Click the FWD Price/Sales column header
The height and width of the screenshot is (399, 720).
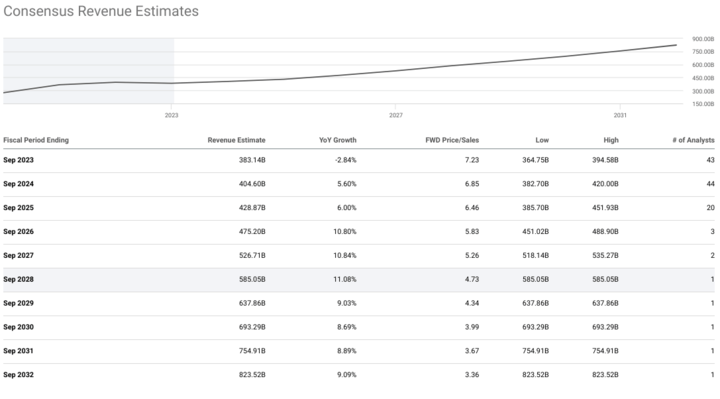click(x=452, y=140)
